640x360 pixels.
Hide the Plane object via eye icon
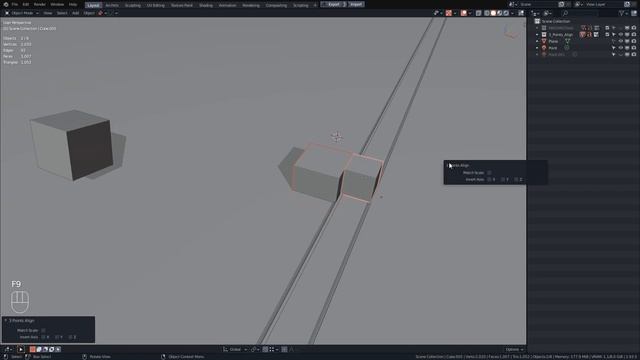click(x=620, y=41)
